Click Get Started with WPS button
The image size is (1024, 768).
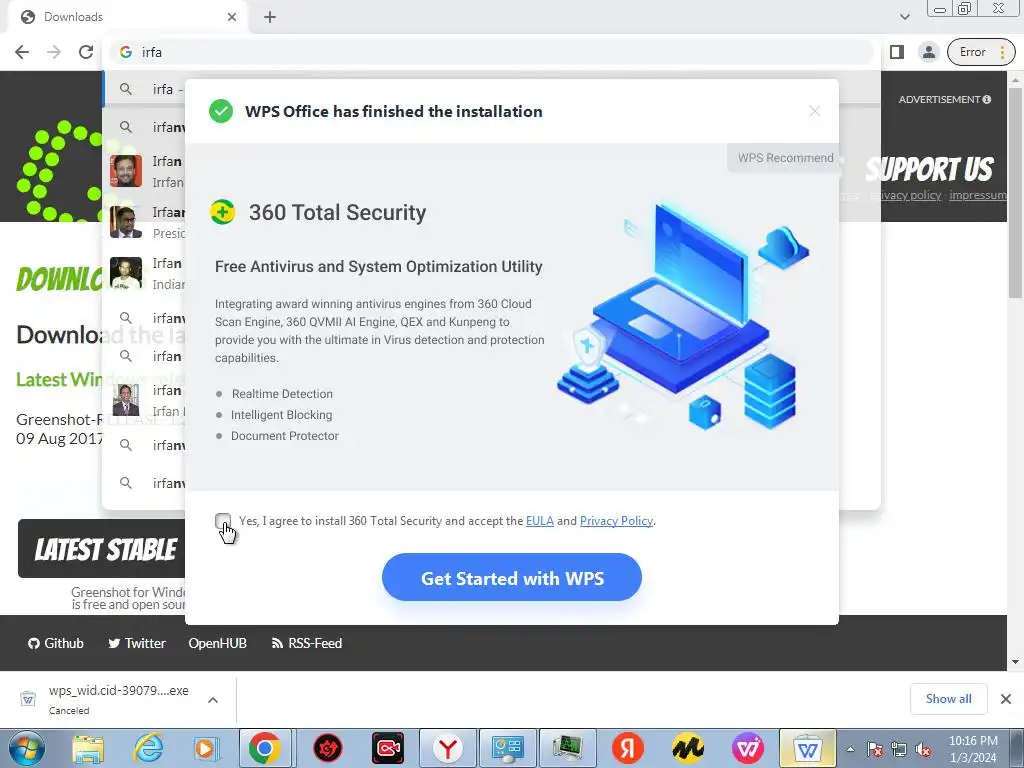[512, 577]
